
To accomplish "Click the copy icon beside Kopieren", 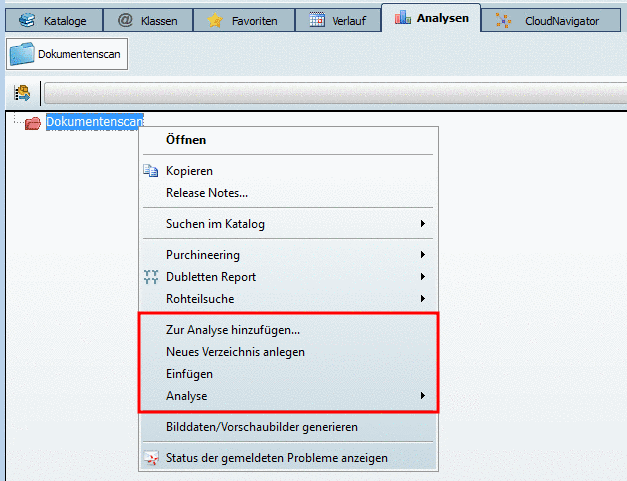I will pyautogui.click(x=151, y=171).
